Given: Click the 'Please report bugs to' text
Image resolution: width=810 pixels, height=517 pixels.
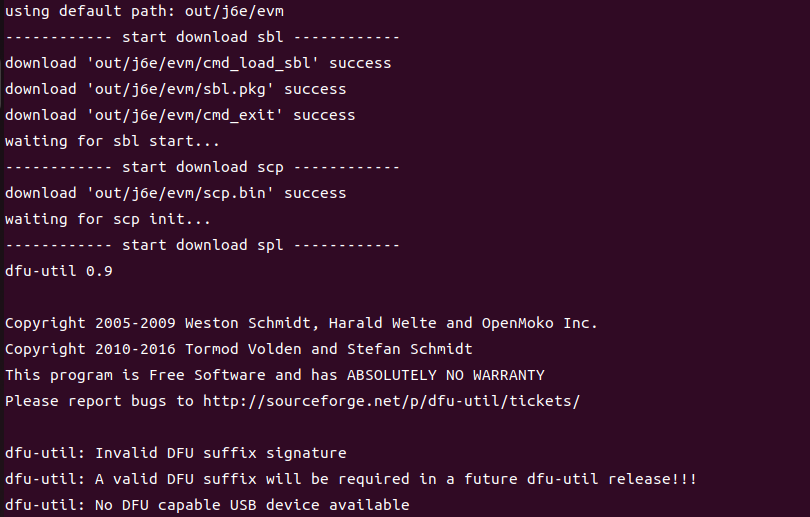Looking at the screenshot, I should coord(99,401).
